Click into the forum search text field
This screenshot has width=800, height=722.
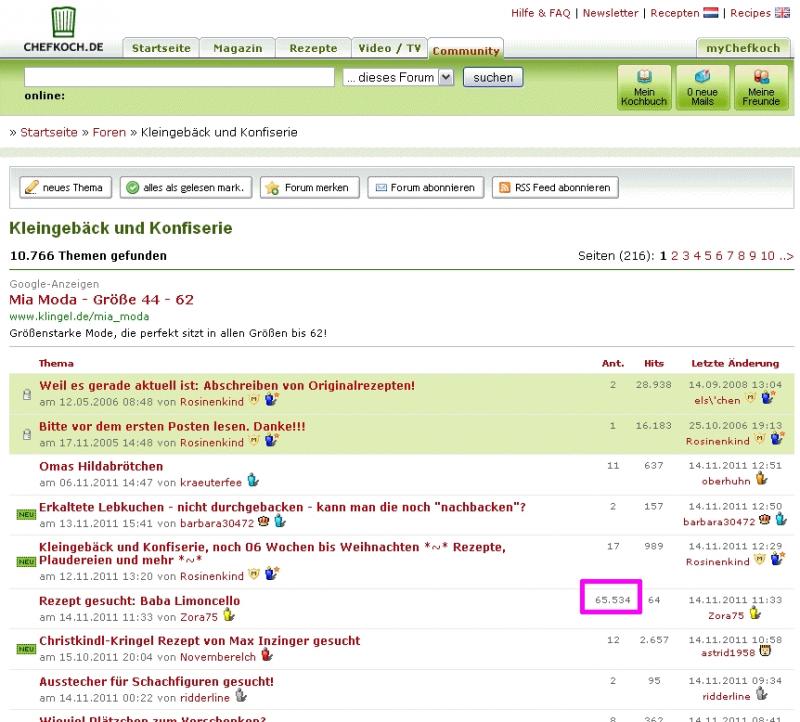tap(179, 77)
